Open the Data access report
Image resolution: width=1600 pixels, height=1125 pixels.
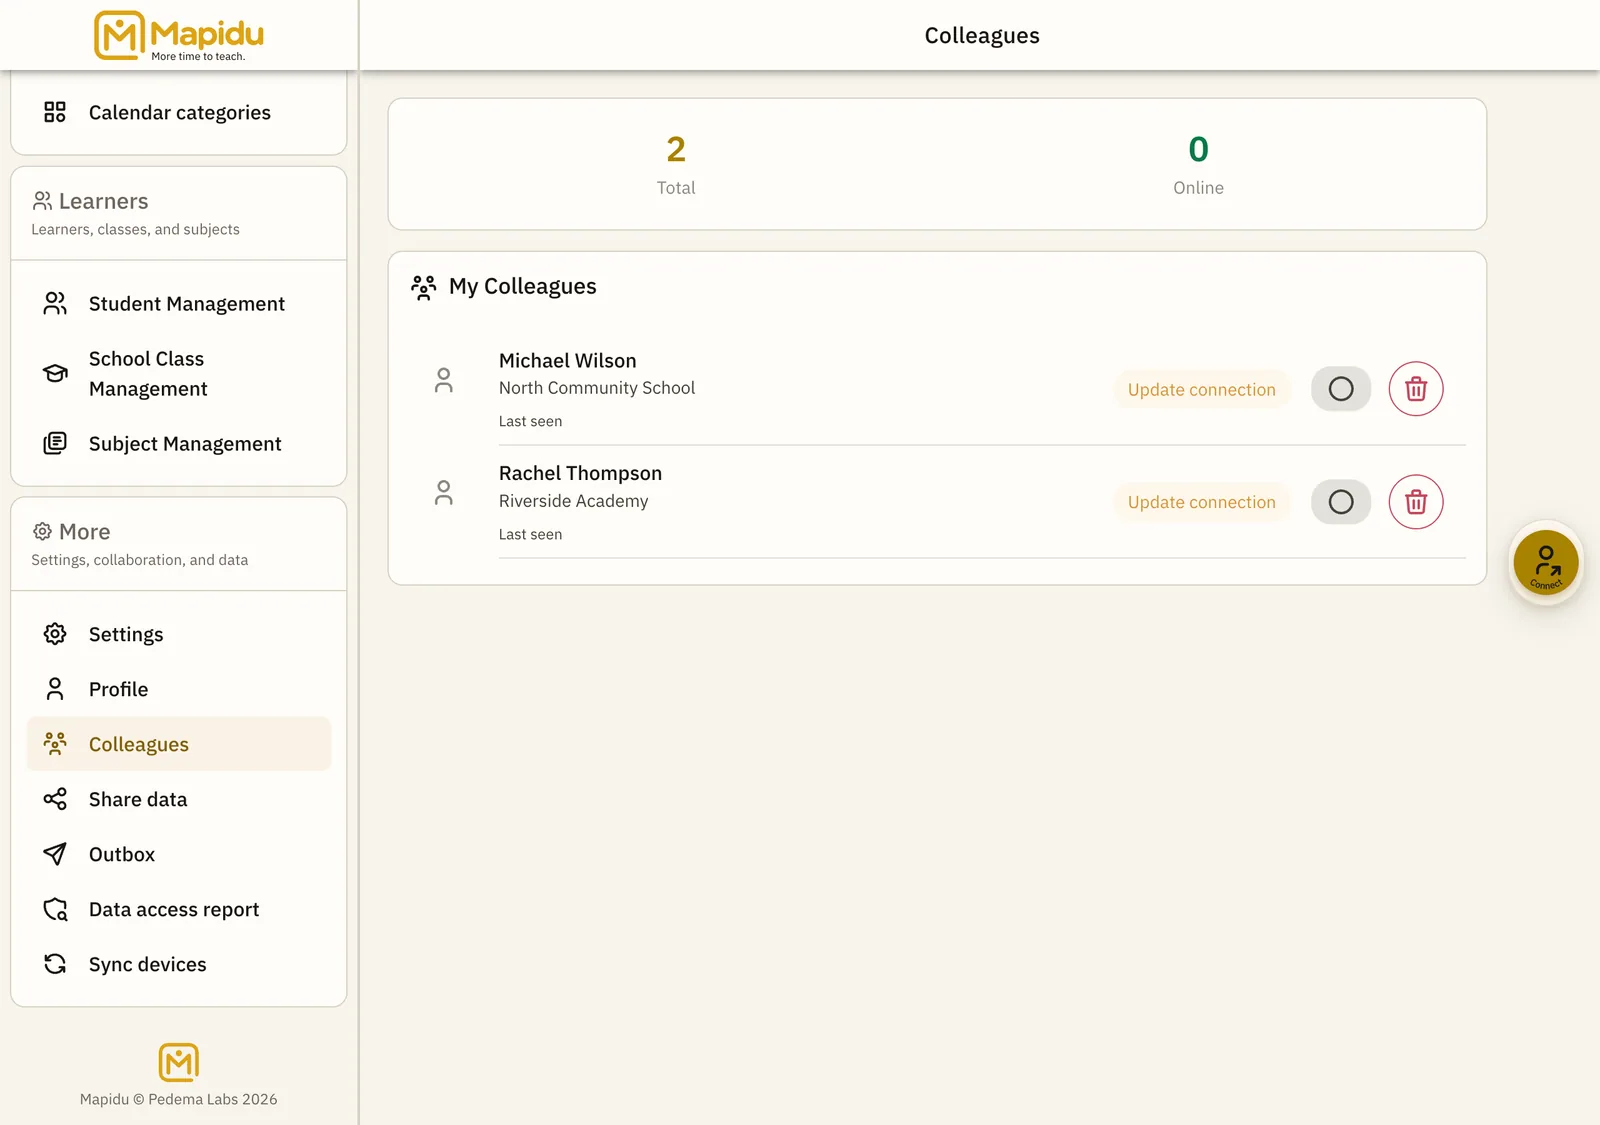click(179, 909)
